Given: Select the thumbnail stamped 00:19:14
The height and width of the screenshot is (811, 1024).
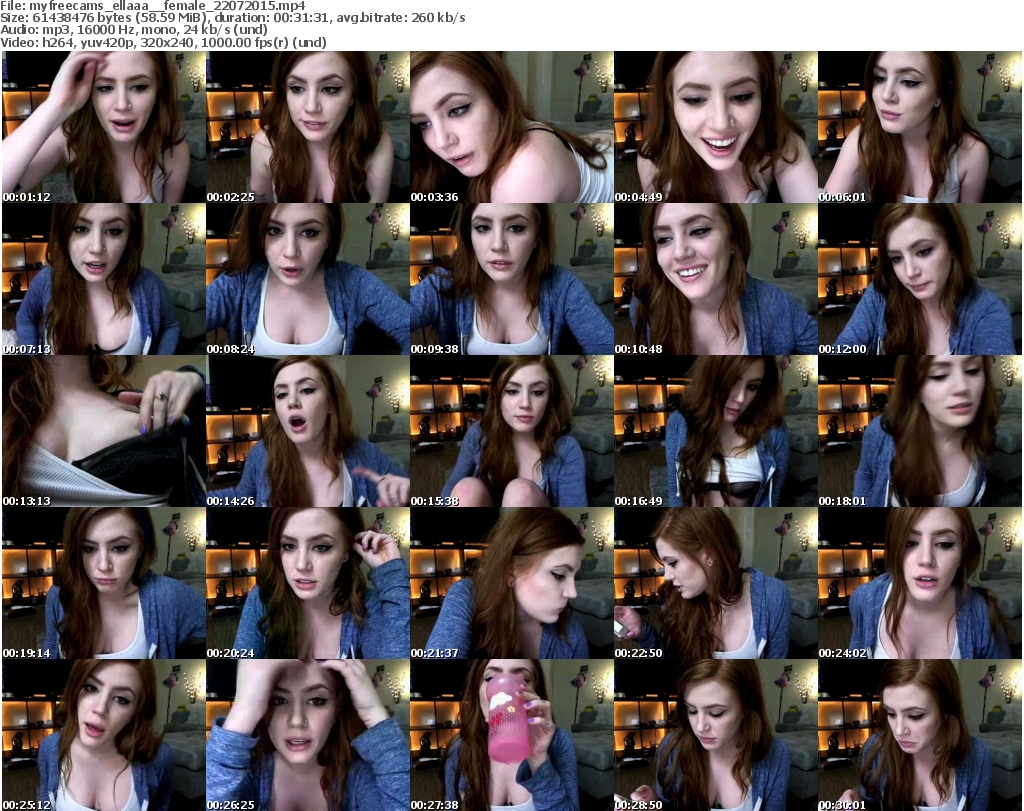Looking at the screenshot, I should point(104,583).
